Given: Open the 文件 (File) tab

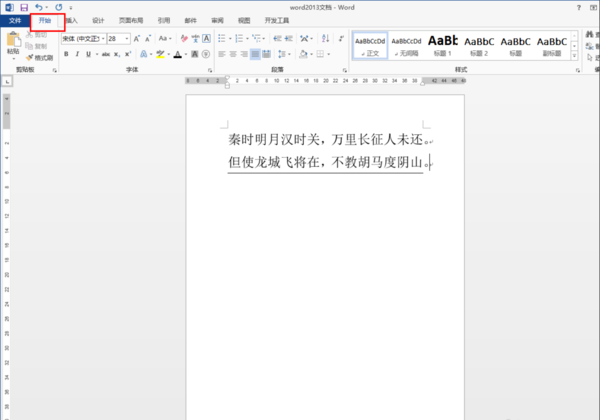Looking at the screenshot, I should tap(14, 20).
